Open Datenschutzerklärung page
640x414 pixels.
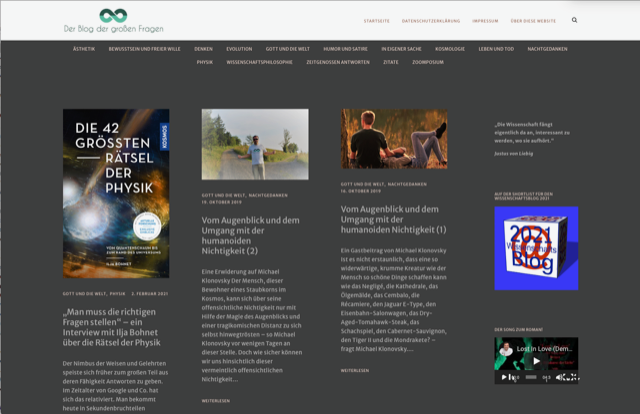click(431, 21)
